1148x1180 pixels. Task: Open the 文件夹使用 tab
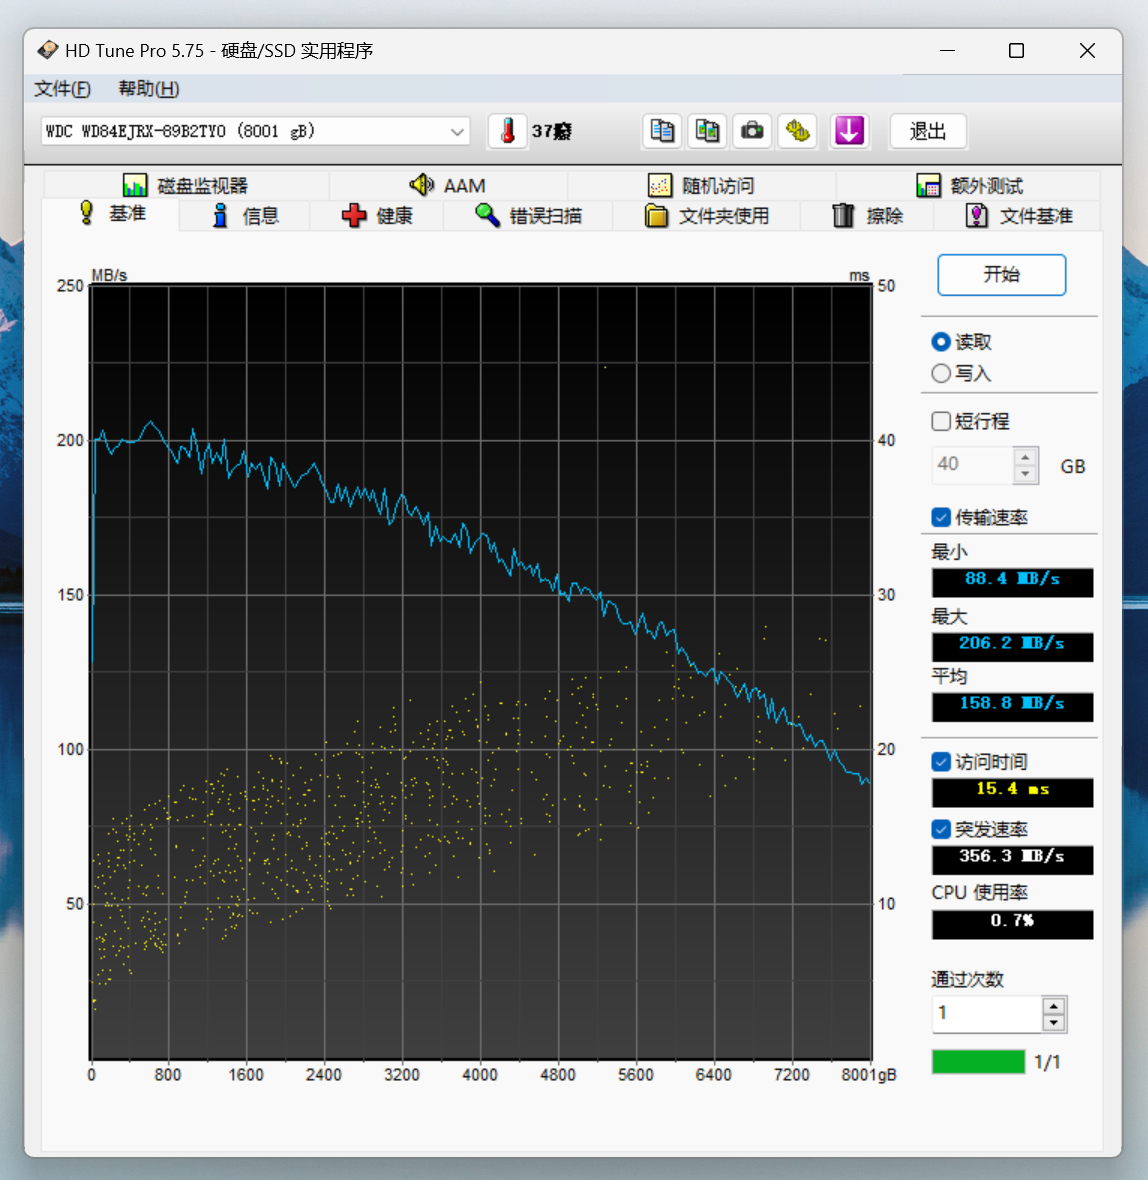(x=707, y=216)
